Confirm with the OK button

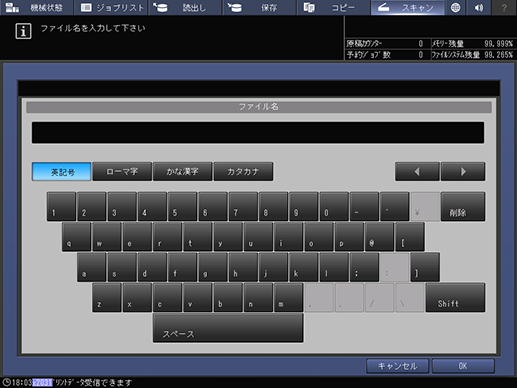(463, 366)
